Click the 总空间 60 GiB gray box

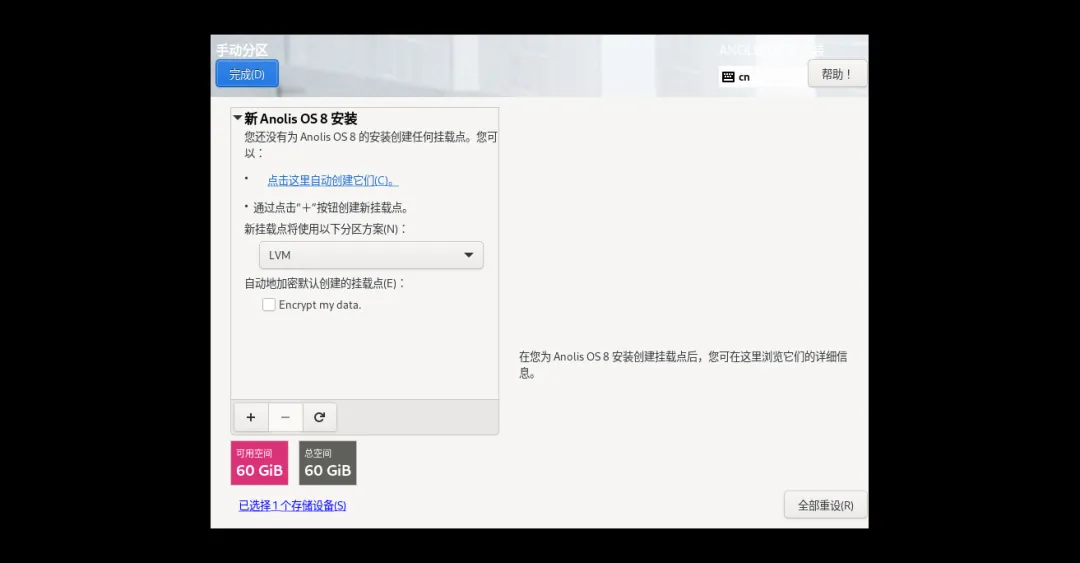point(328,463)
